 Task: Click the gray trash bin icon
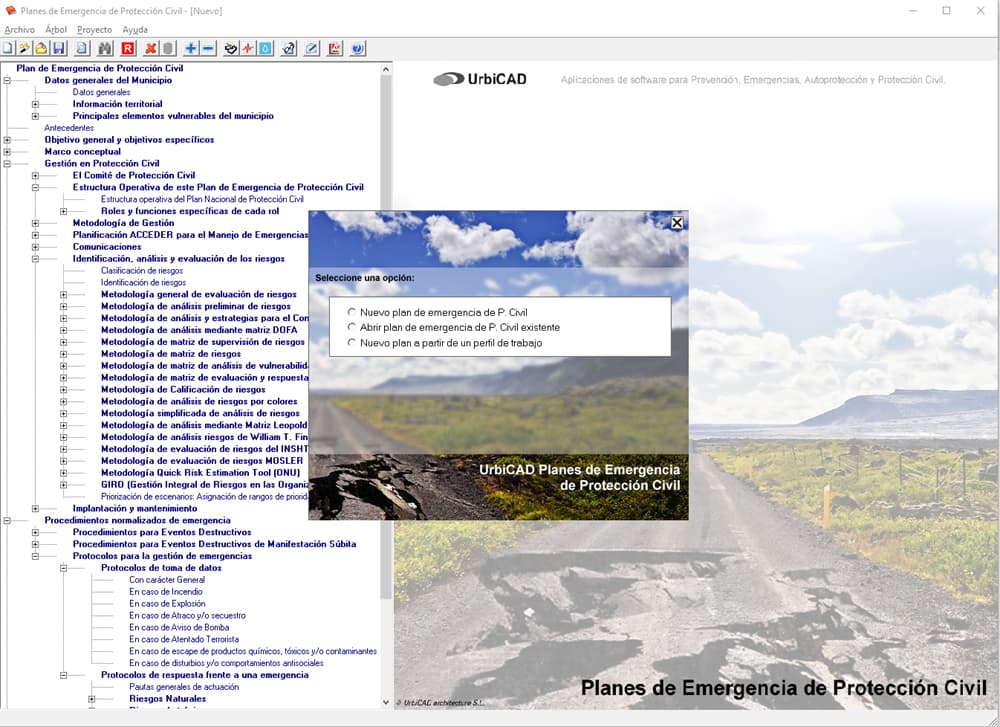[x=168, y=48]
